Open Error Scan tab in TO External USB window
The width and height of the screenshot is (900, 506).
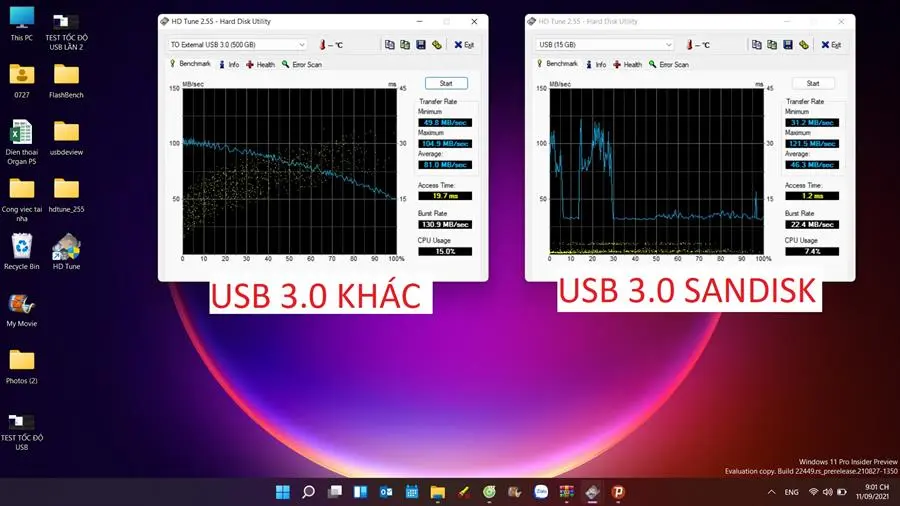tap(302, 65)
